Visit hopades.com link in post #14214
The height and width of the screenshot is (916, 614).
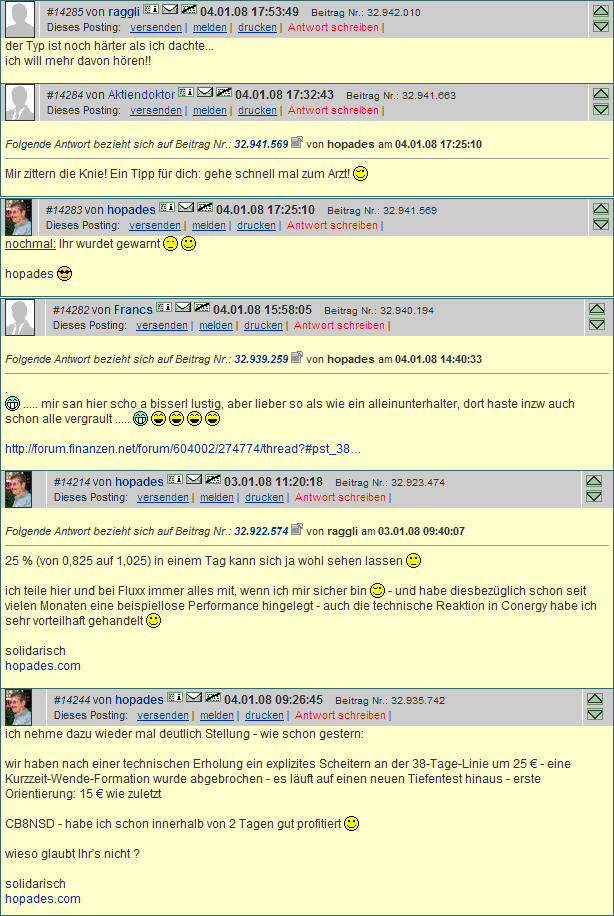tap(43, 666)
